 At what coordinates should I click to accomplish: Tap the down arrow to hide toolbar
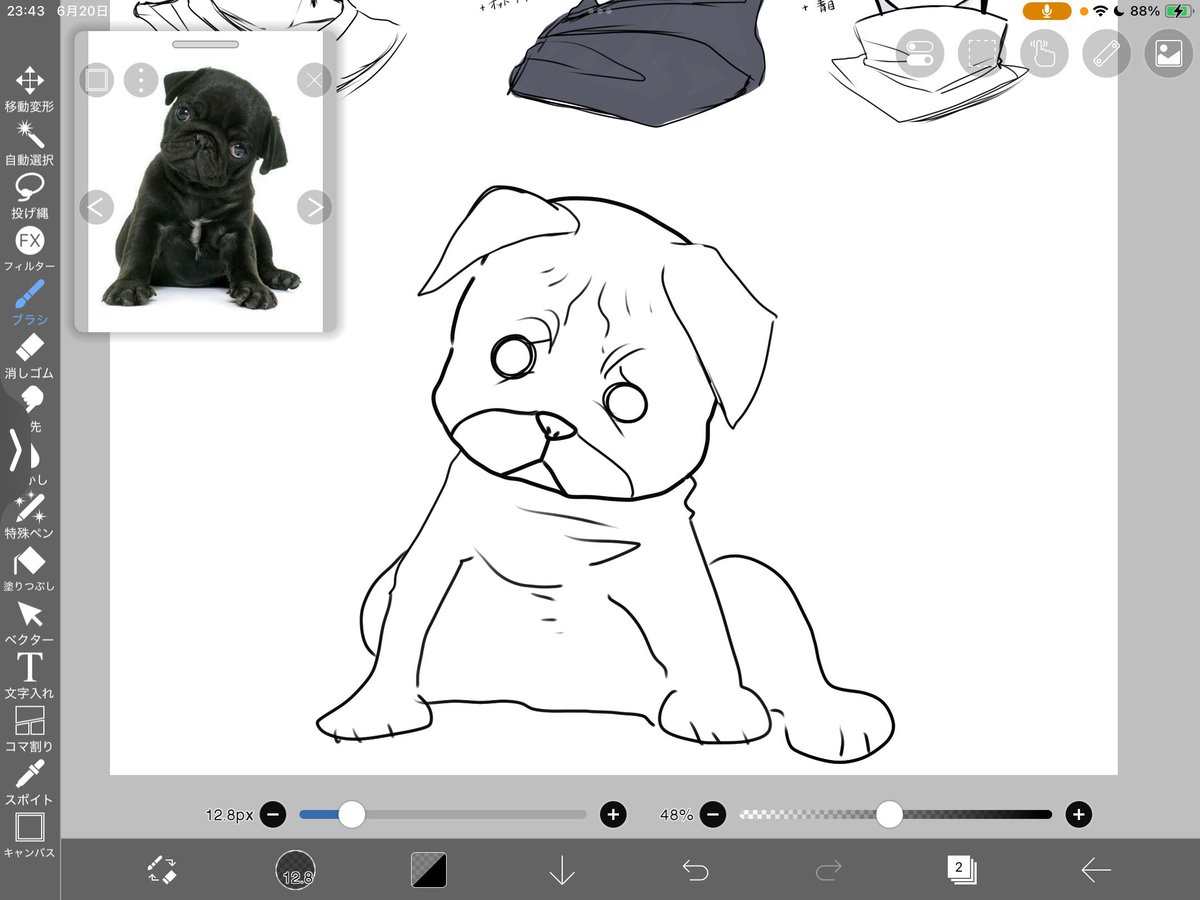coord(562,870)
